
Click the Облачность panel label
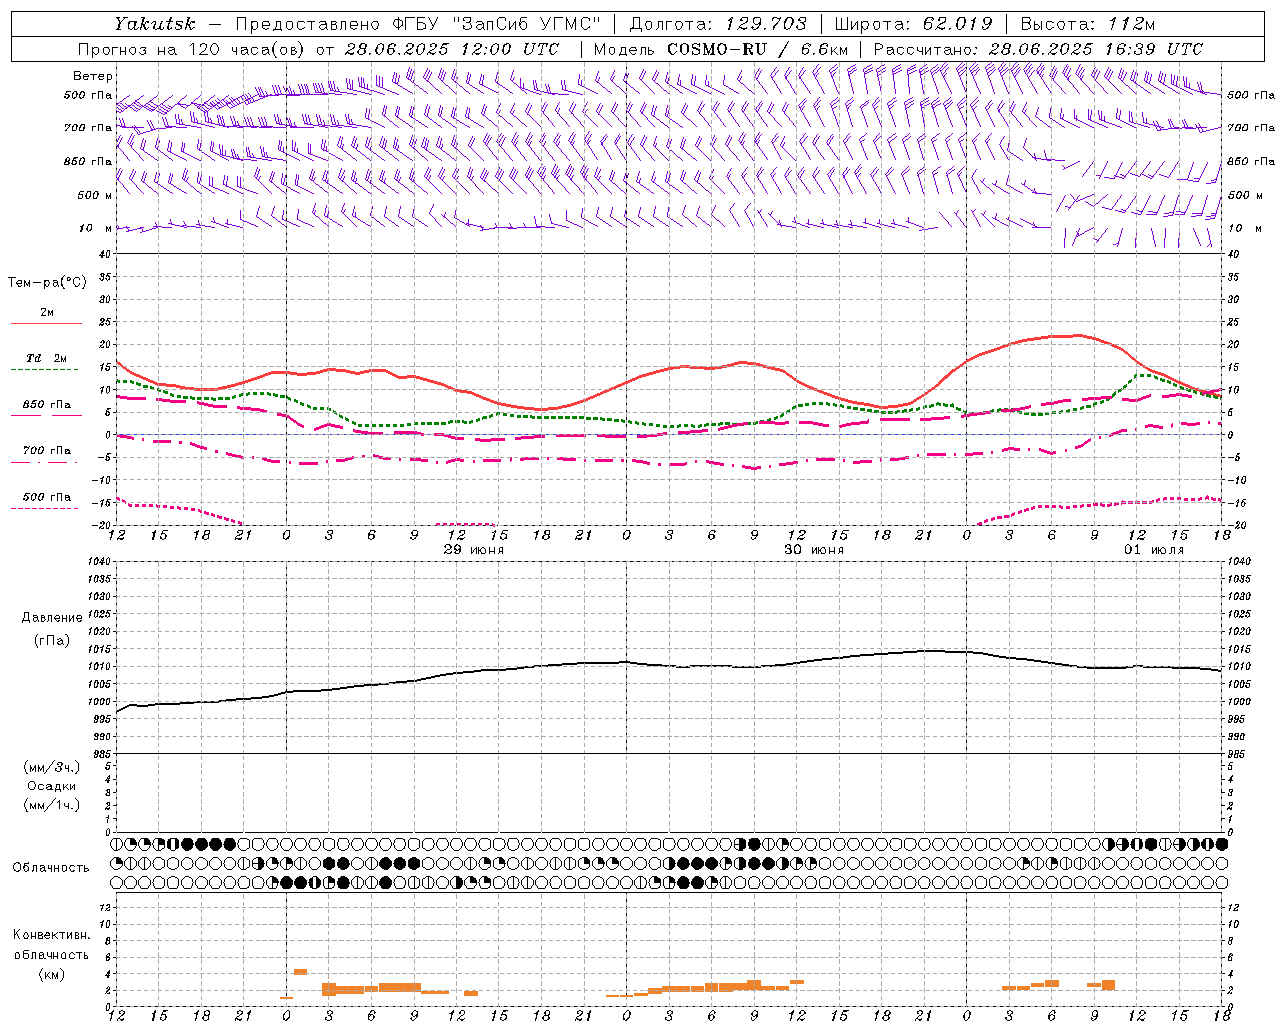pos(51,867)
